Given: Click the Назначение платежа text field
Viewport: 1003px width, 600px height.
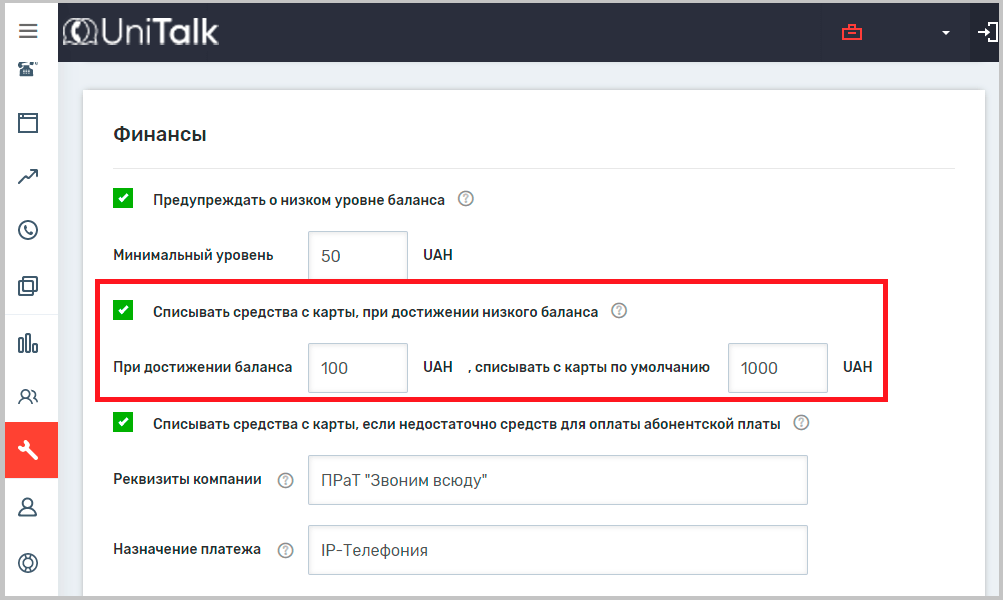Looking at the screenshot, I should coord(557,550).
